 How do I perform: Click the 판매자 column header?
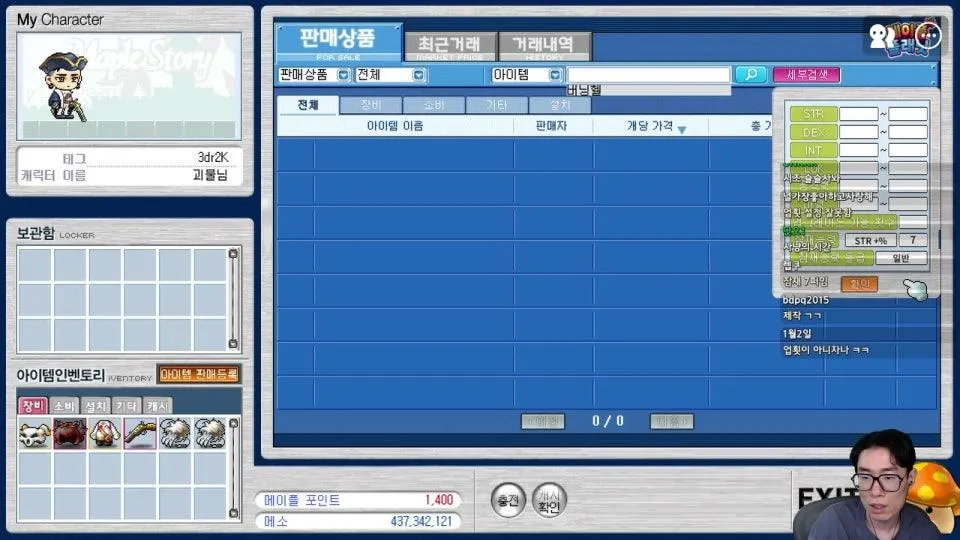point(551,126)
